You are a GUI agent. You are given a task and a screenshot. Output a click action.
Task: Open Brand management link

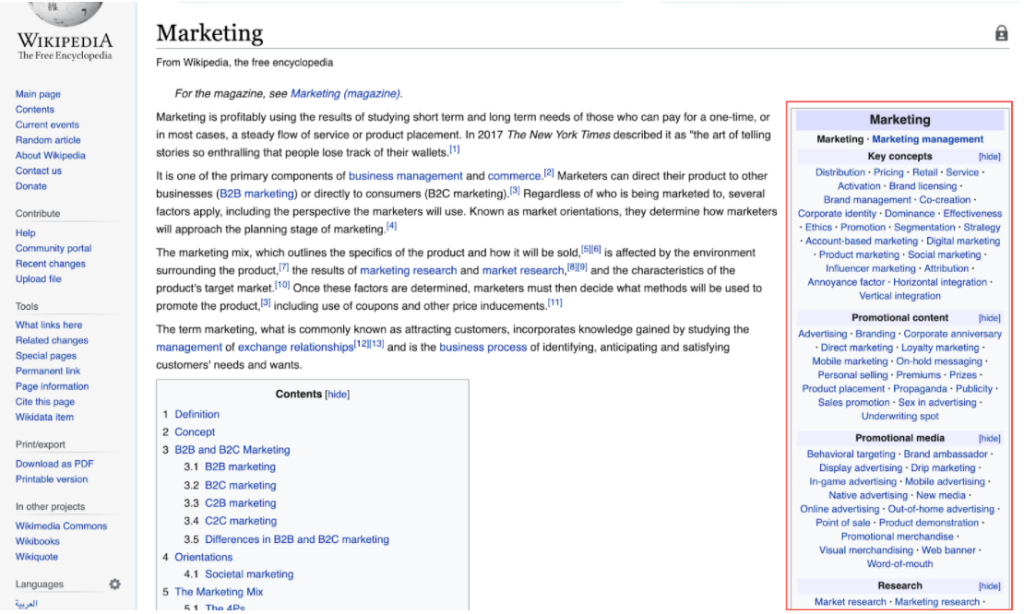click(867, 200)
